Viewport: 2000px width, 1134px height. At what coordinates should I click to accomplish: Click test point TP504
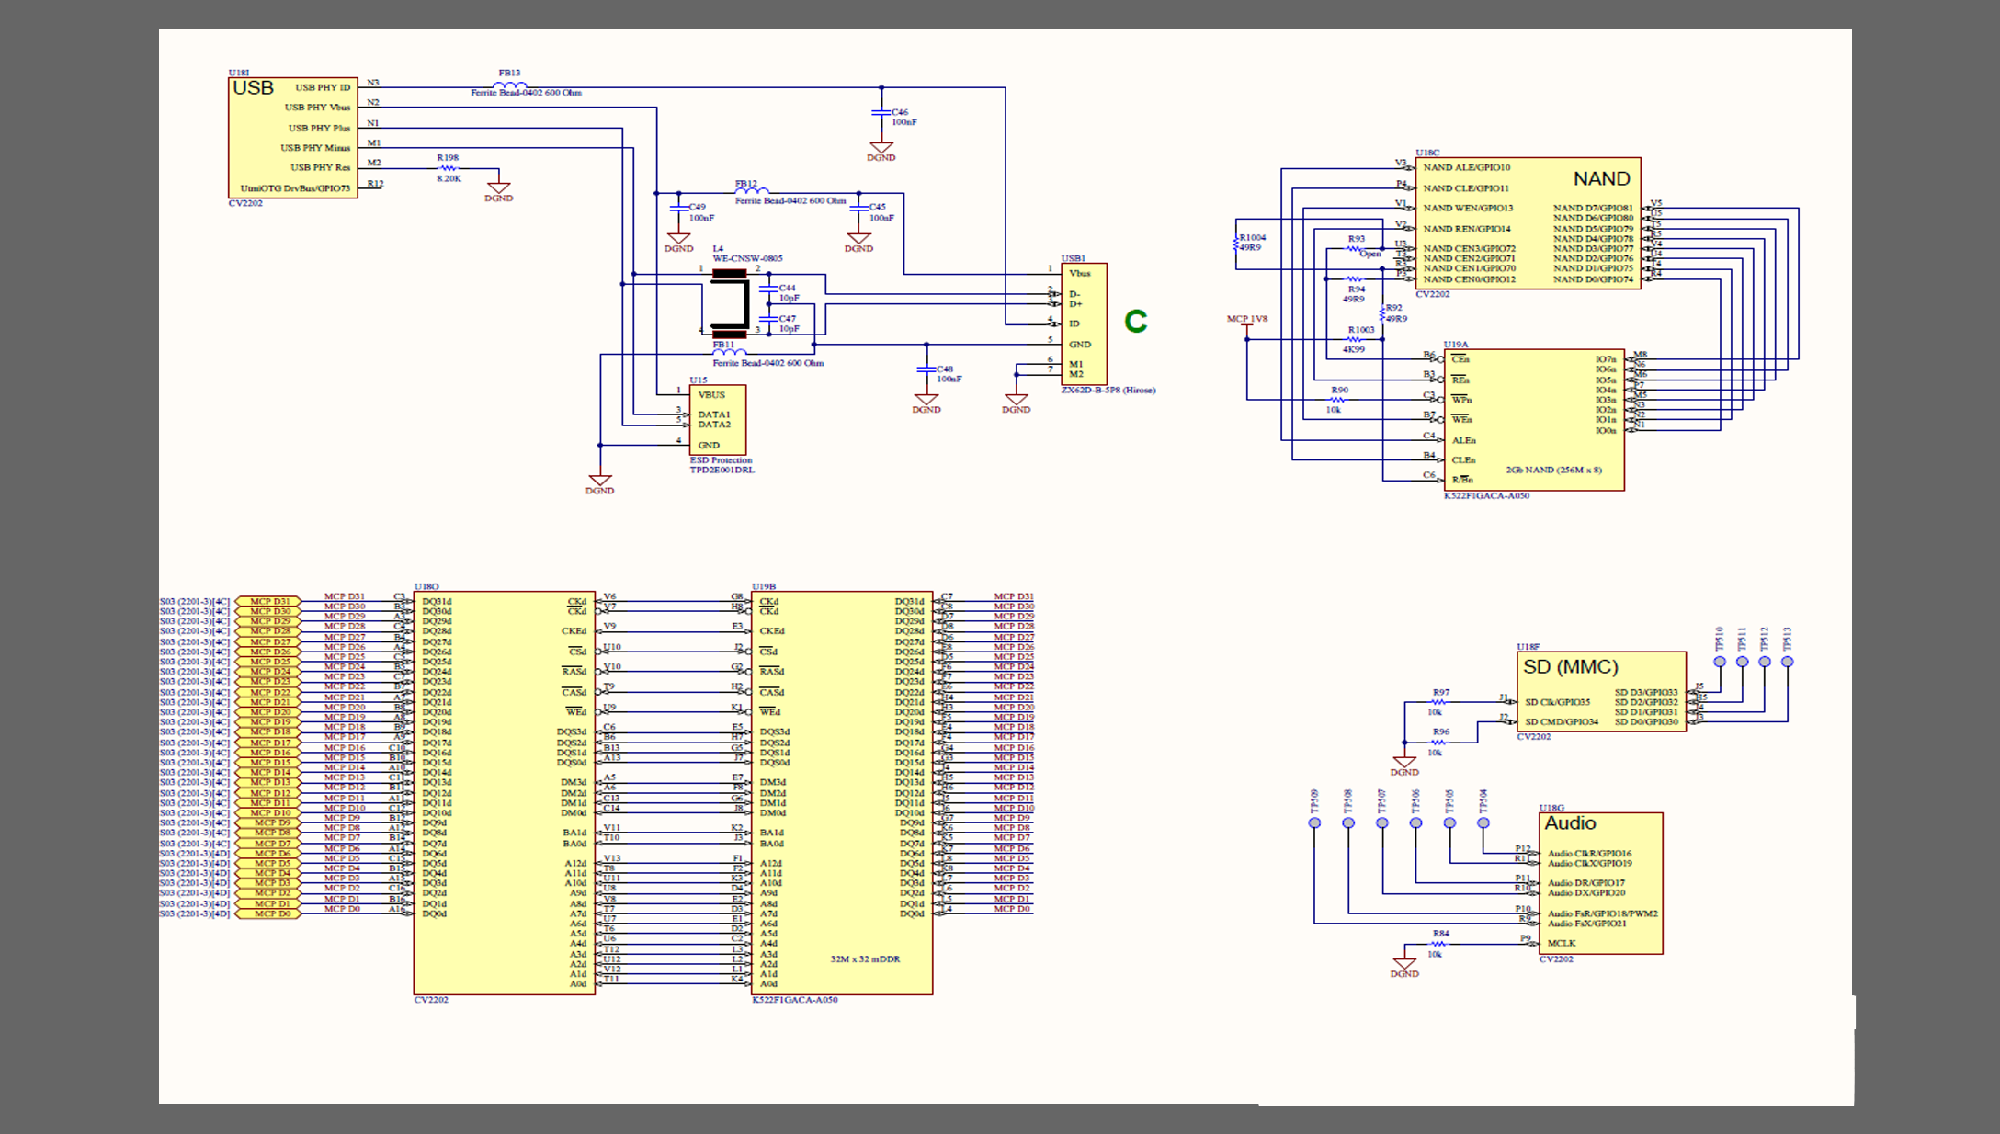(x=1483, y=823)
